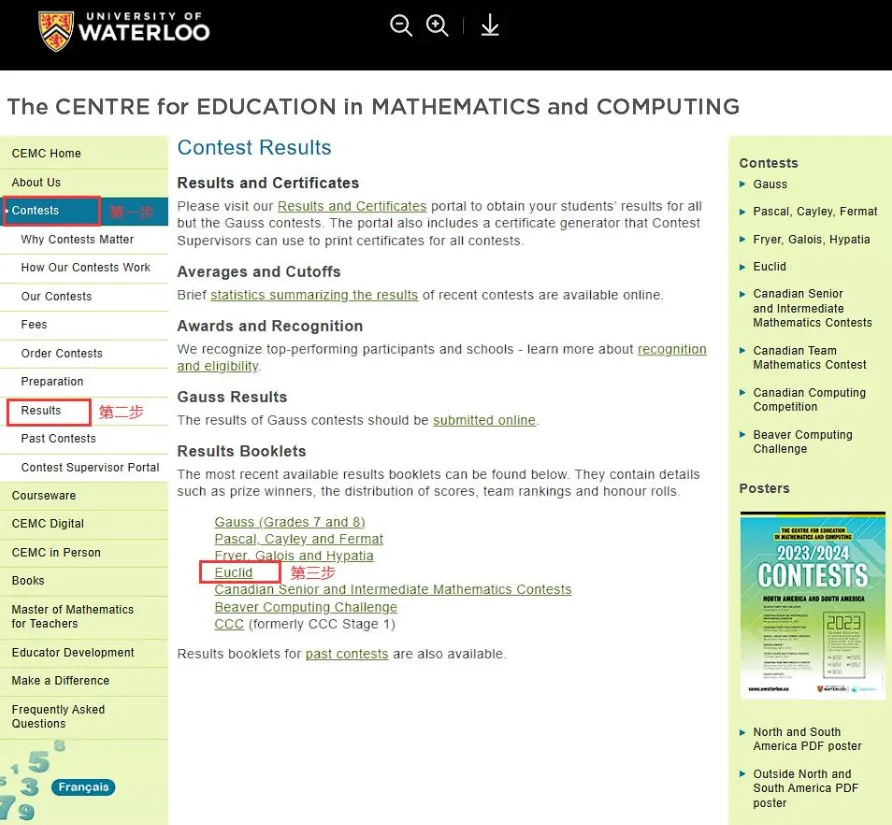Open the About Us menu item
Viewport: 892px width, 825px height.
(36, 183)
